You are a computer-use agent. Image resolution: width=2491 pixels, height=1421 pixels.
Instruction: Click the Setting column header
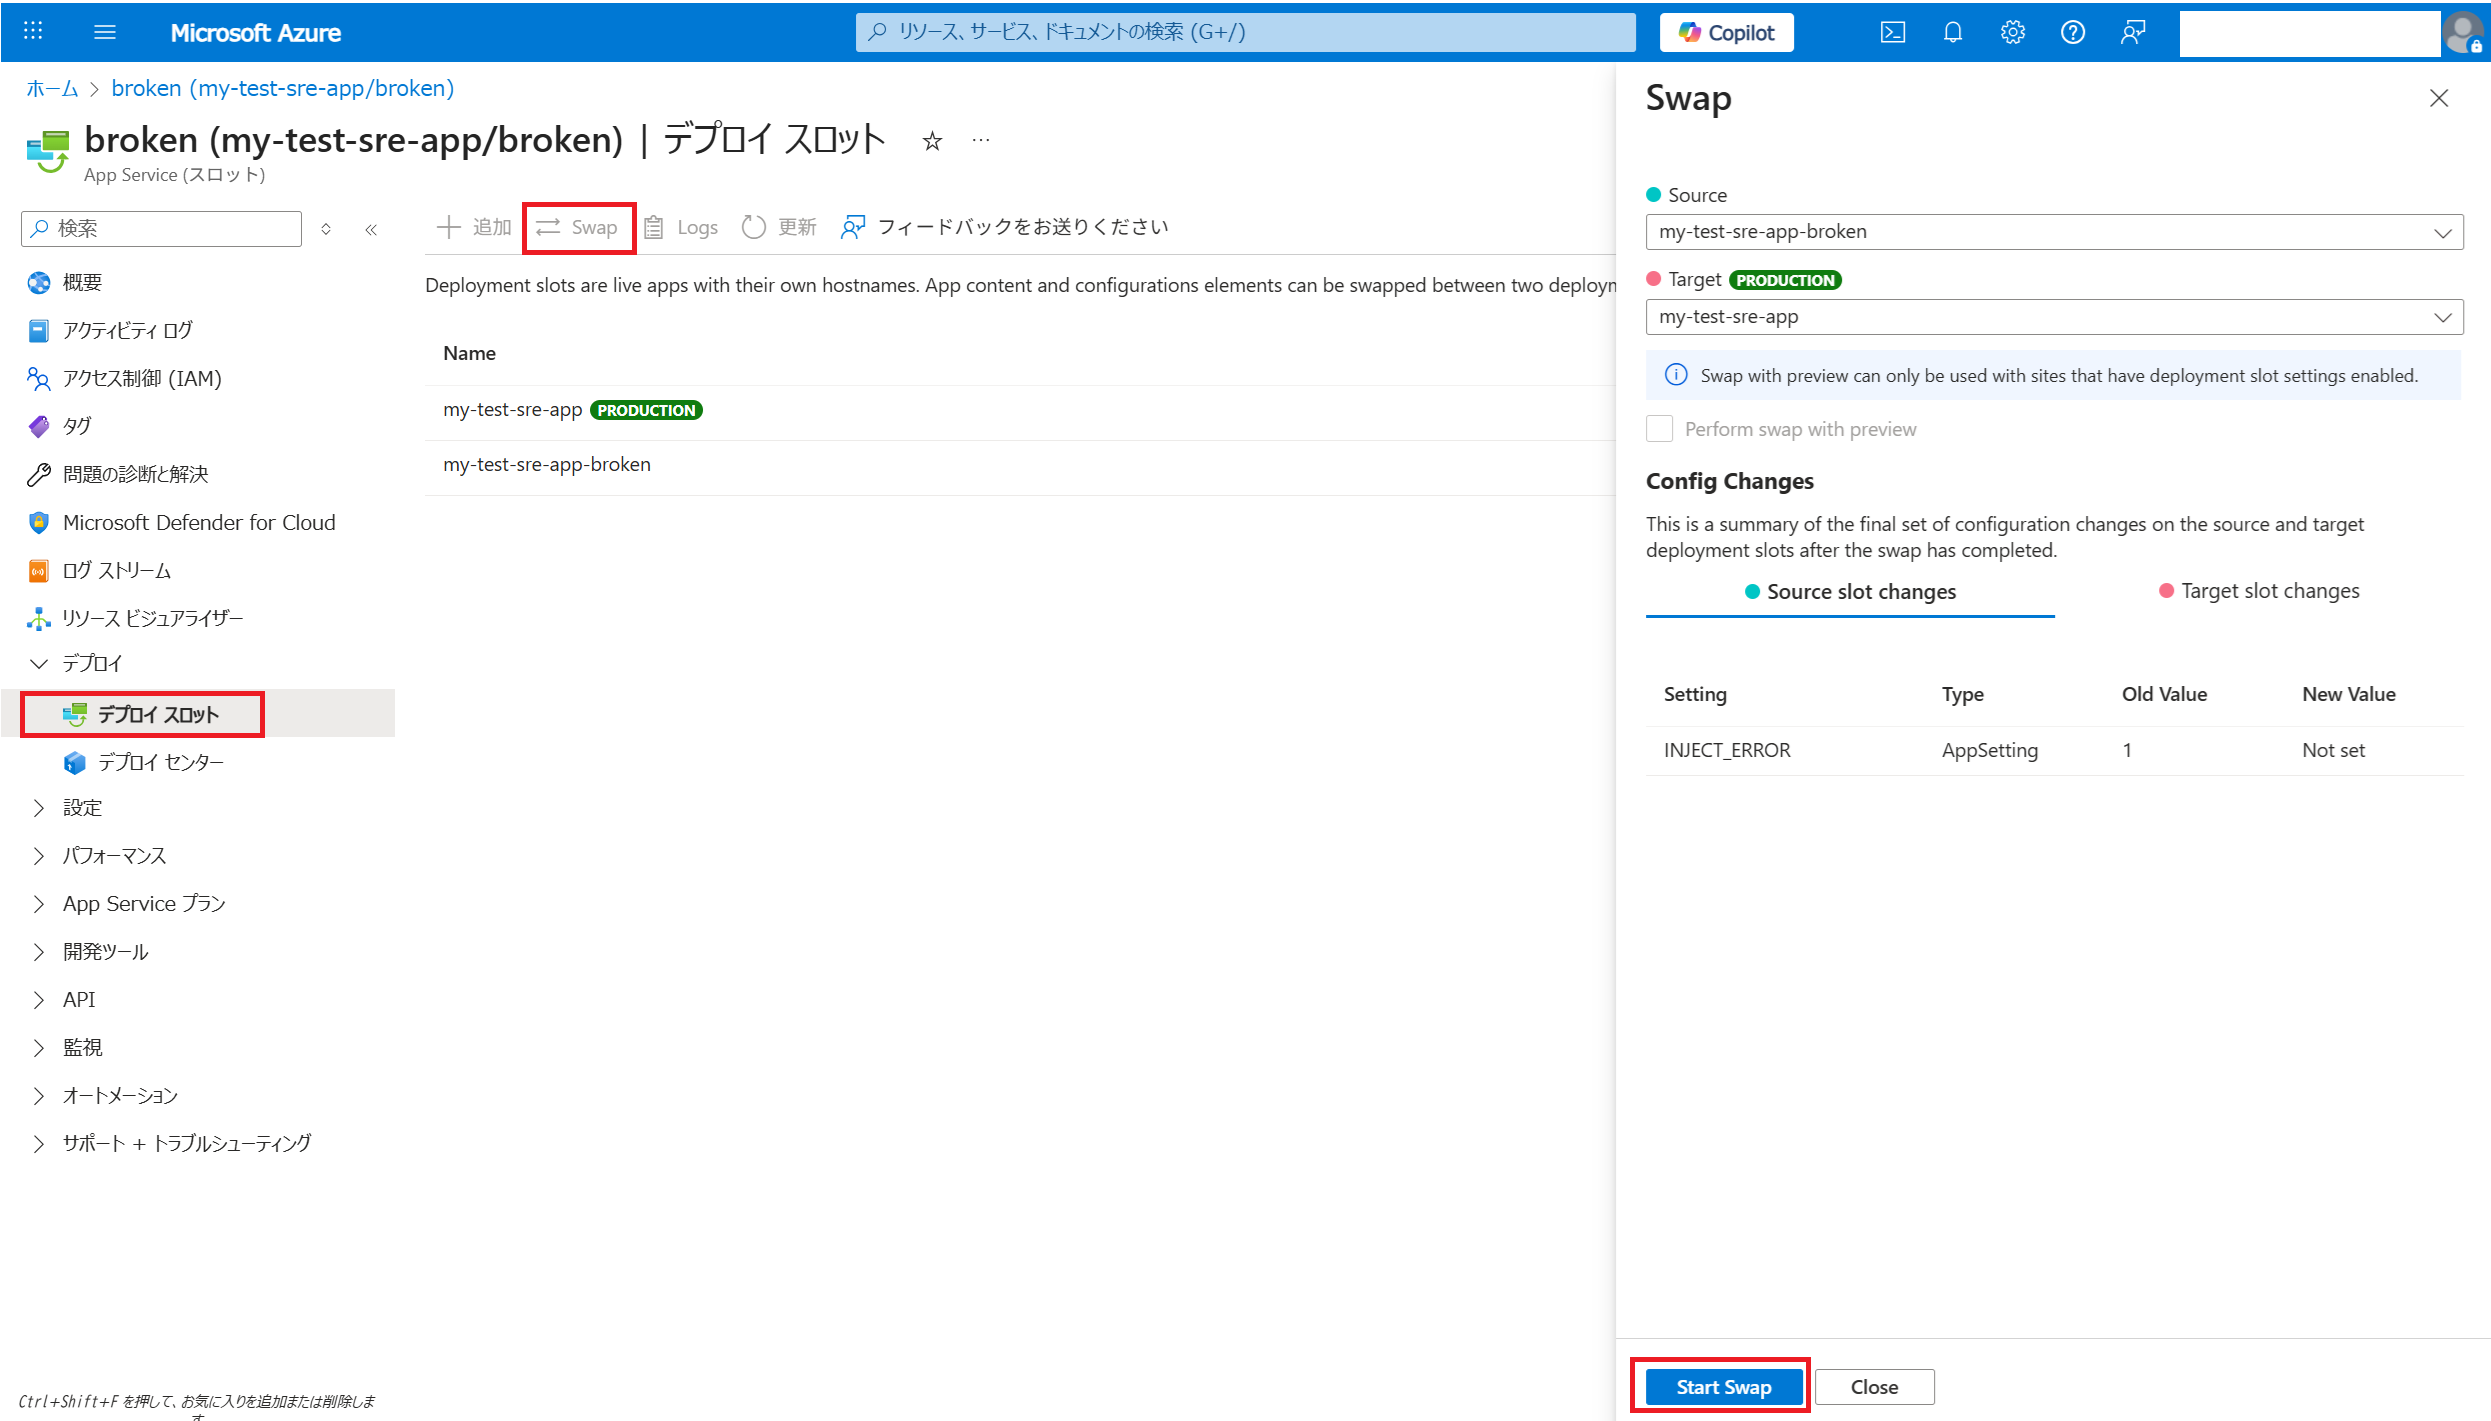coord(1695,694)
